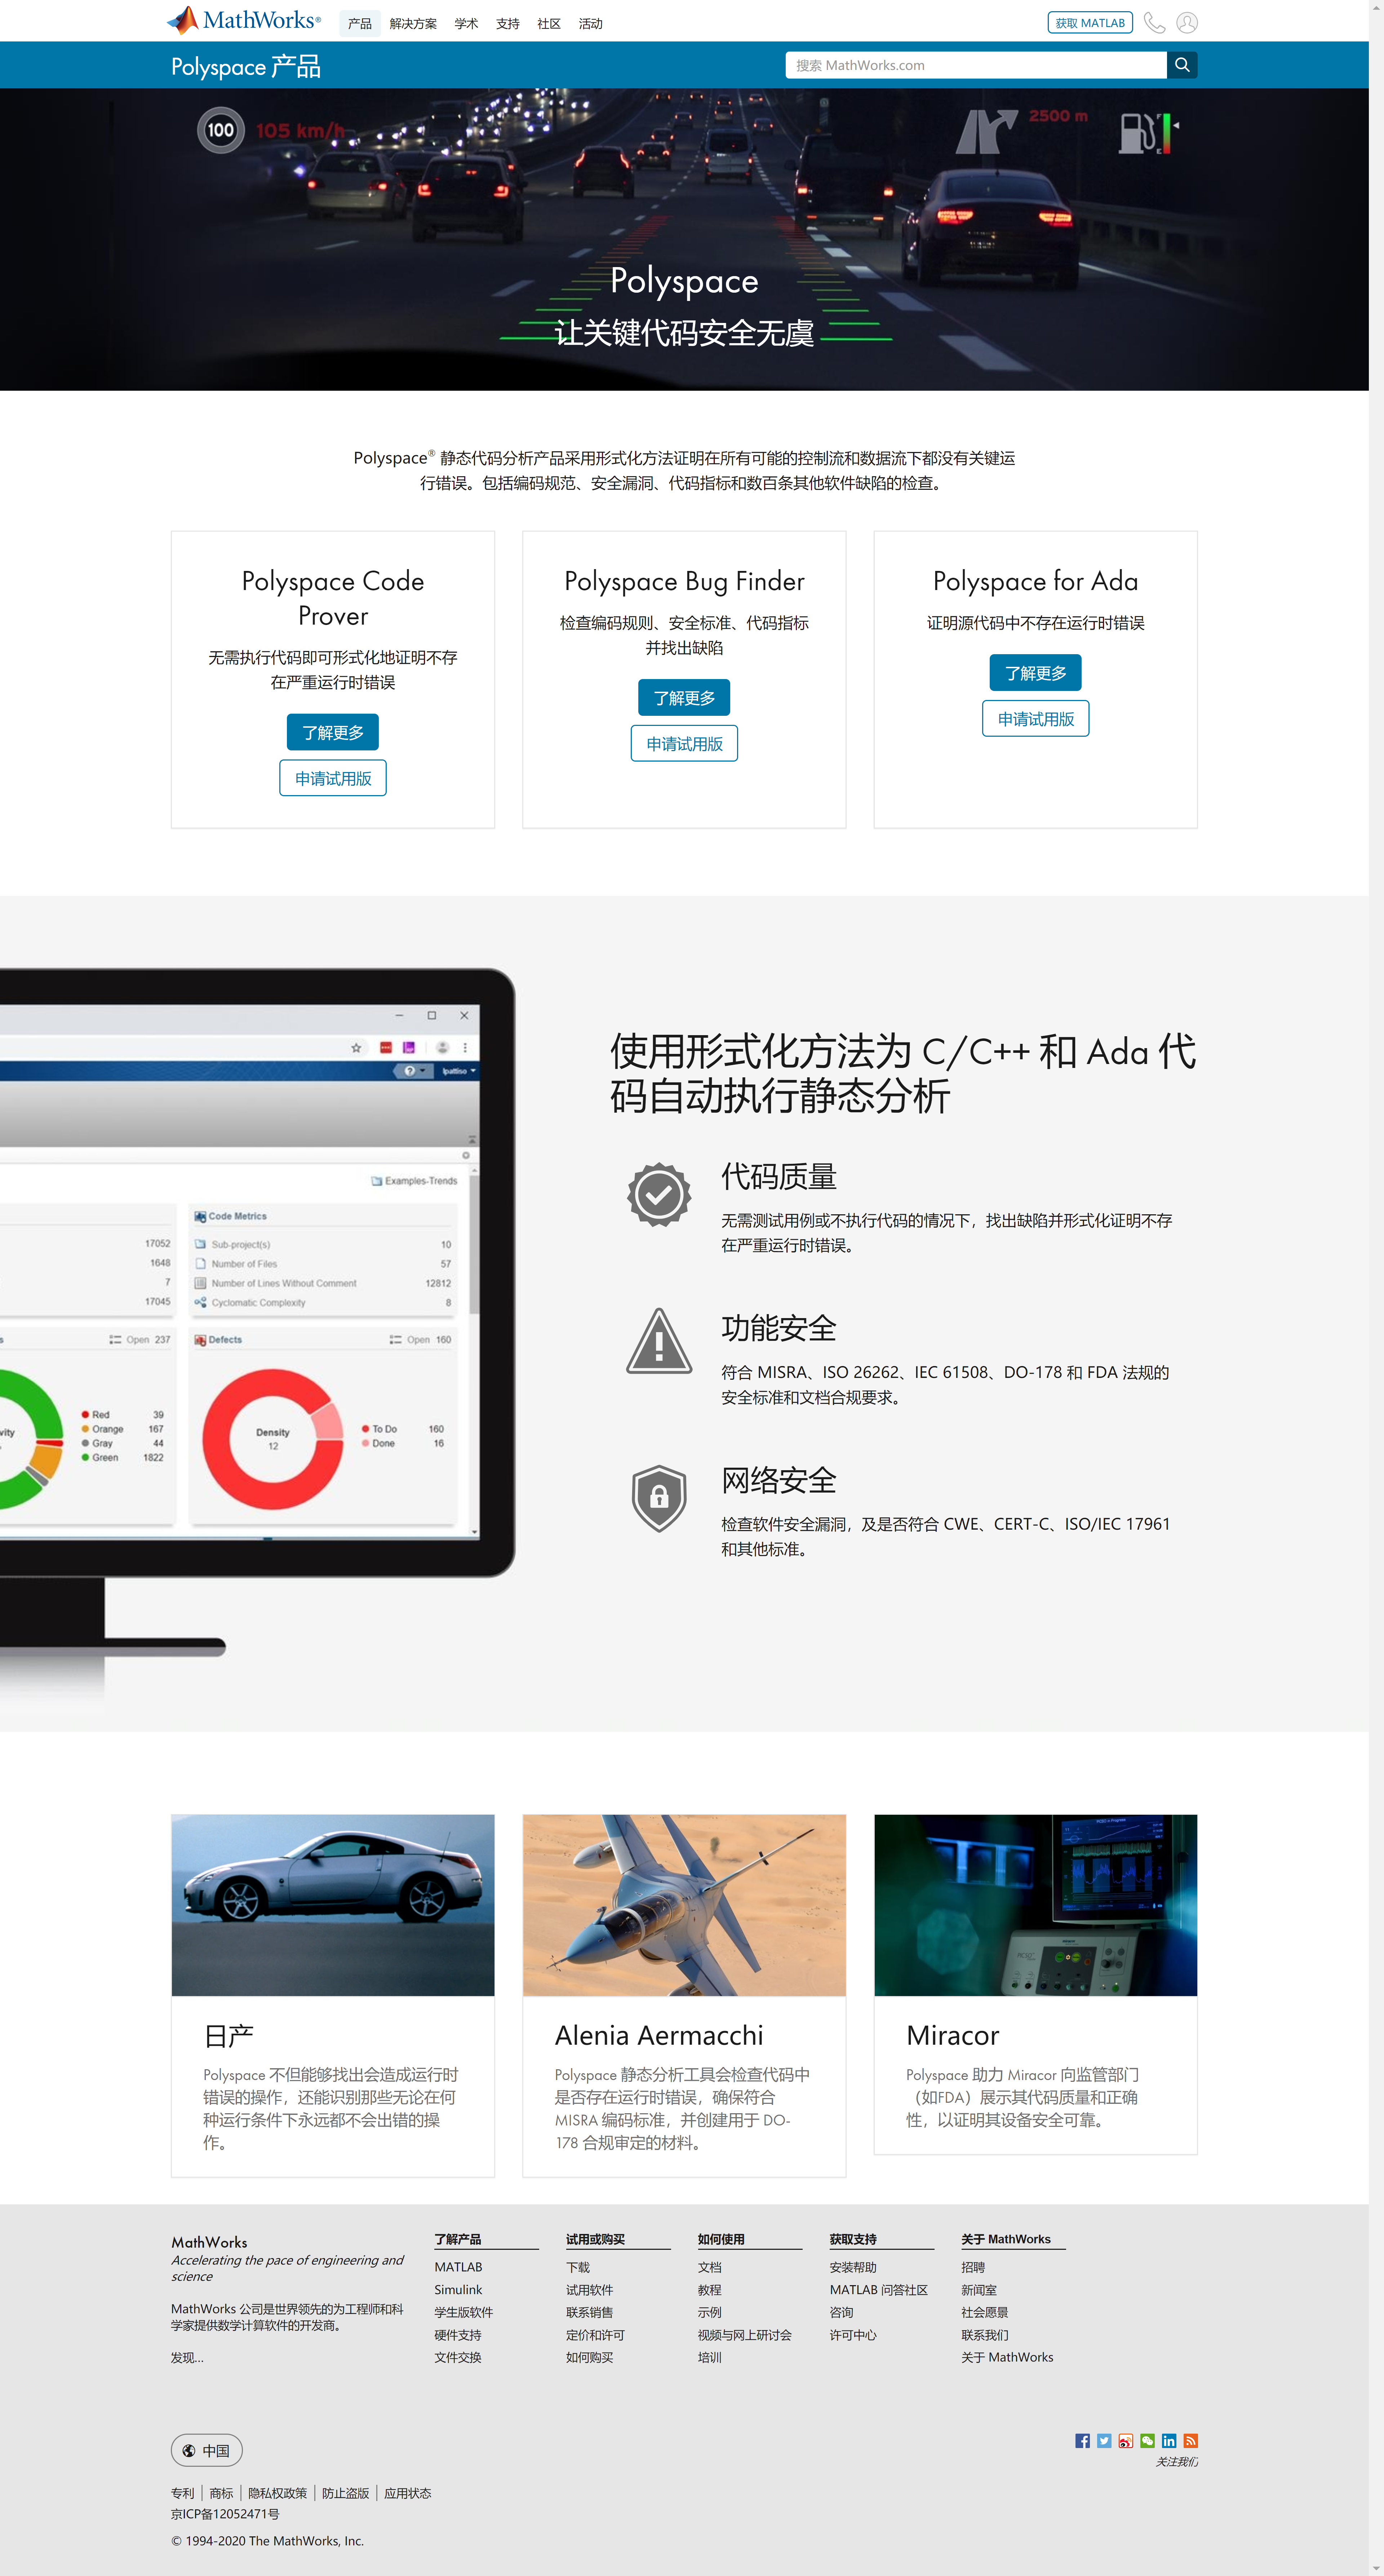The image size is (1384, 2576).
Task: Click the magnifier search button
Action: tap(1182, 65)
